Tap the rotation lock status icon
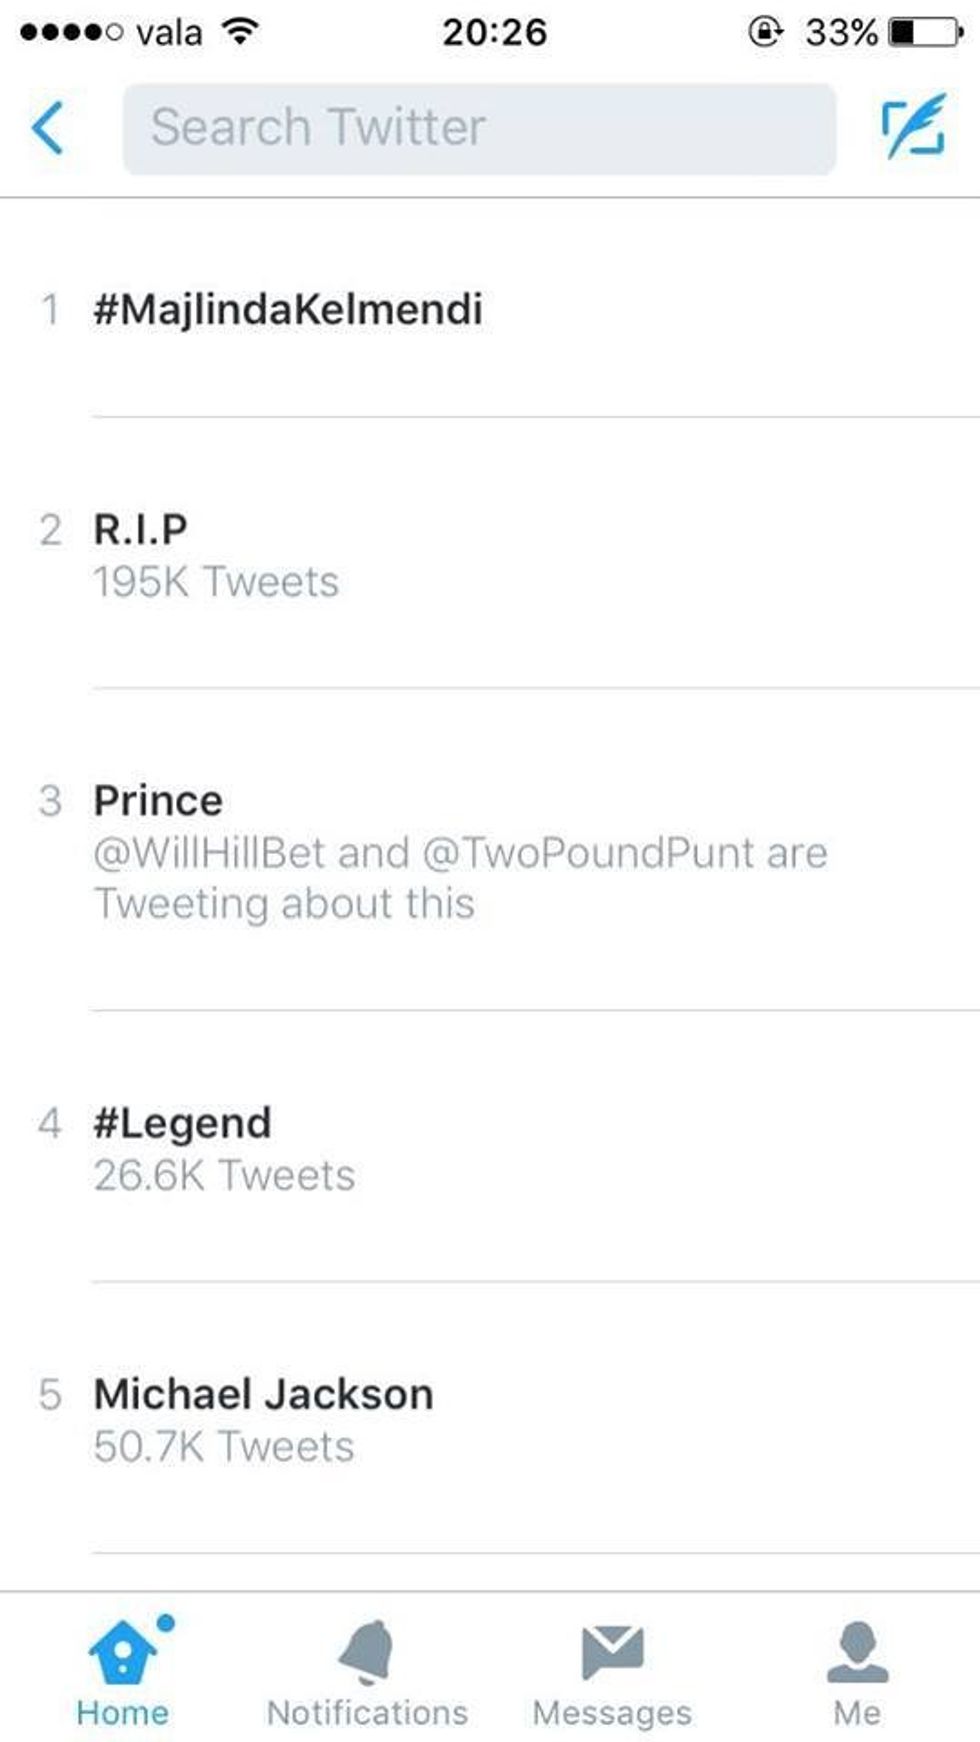980x1742 pixels. [765, 32]
